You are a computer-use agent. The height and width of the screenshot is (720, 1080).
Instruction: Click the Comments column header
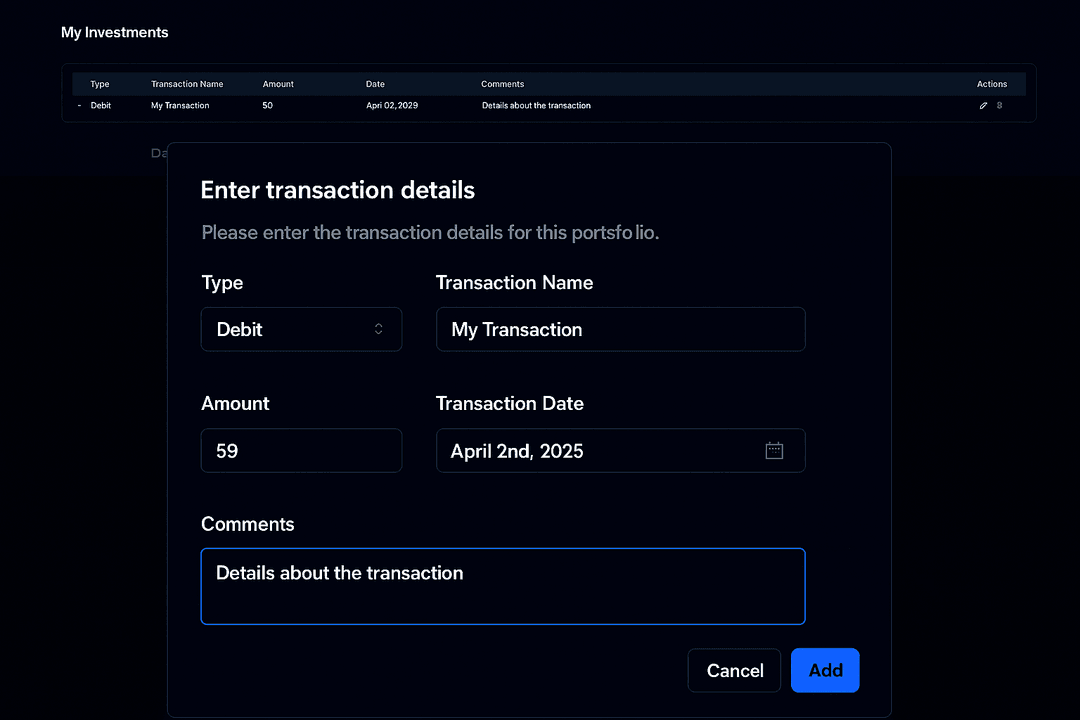point(503,84)
